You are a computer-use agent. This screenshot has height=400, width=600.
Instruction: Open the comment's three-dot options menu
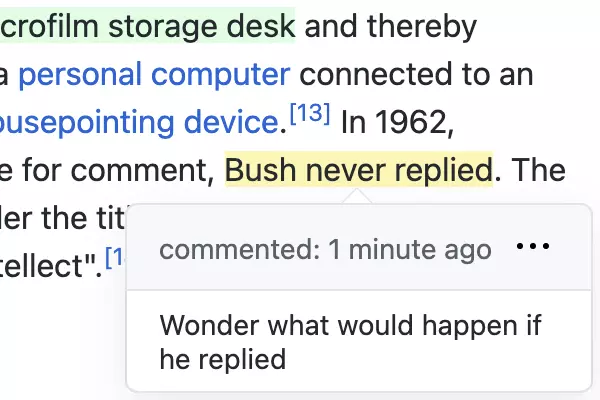(538, 247)
